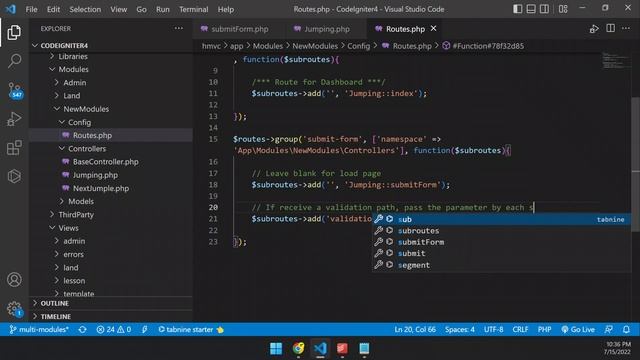The height and width of the screenshot is (360, 640).
Task: Close the Routes.php tab
Action: [x=433, y=29]
